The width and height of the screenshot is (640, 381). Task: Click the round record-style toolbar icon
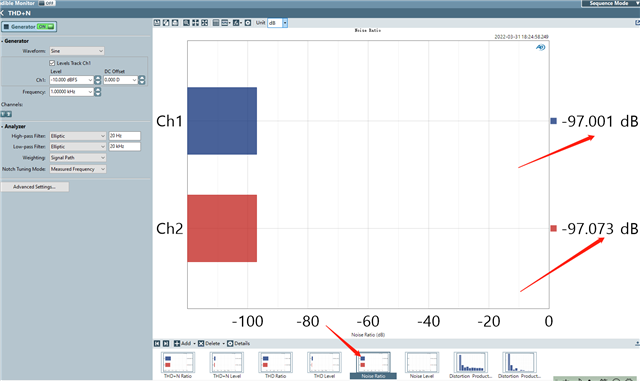tap(248, 23)
